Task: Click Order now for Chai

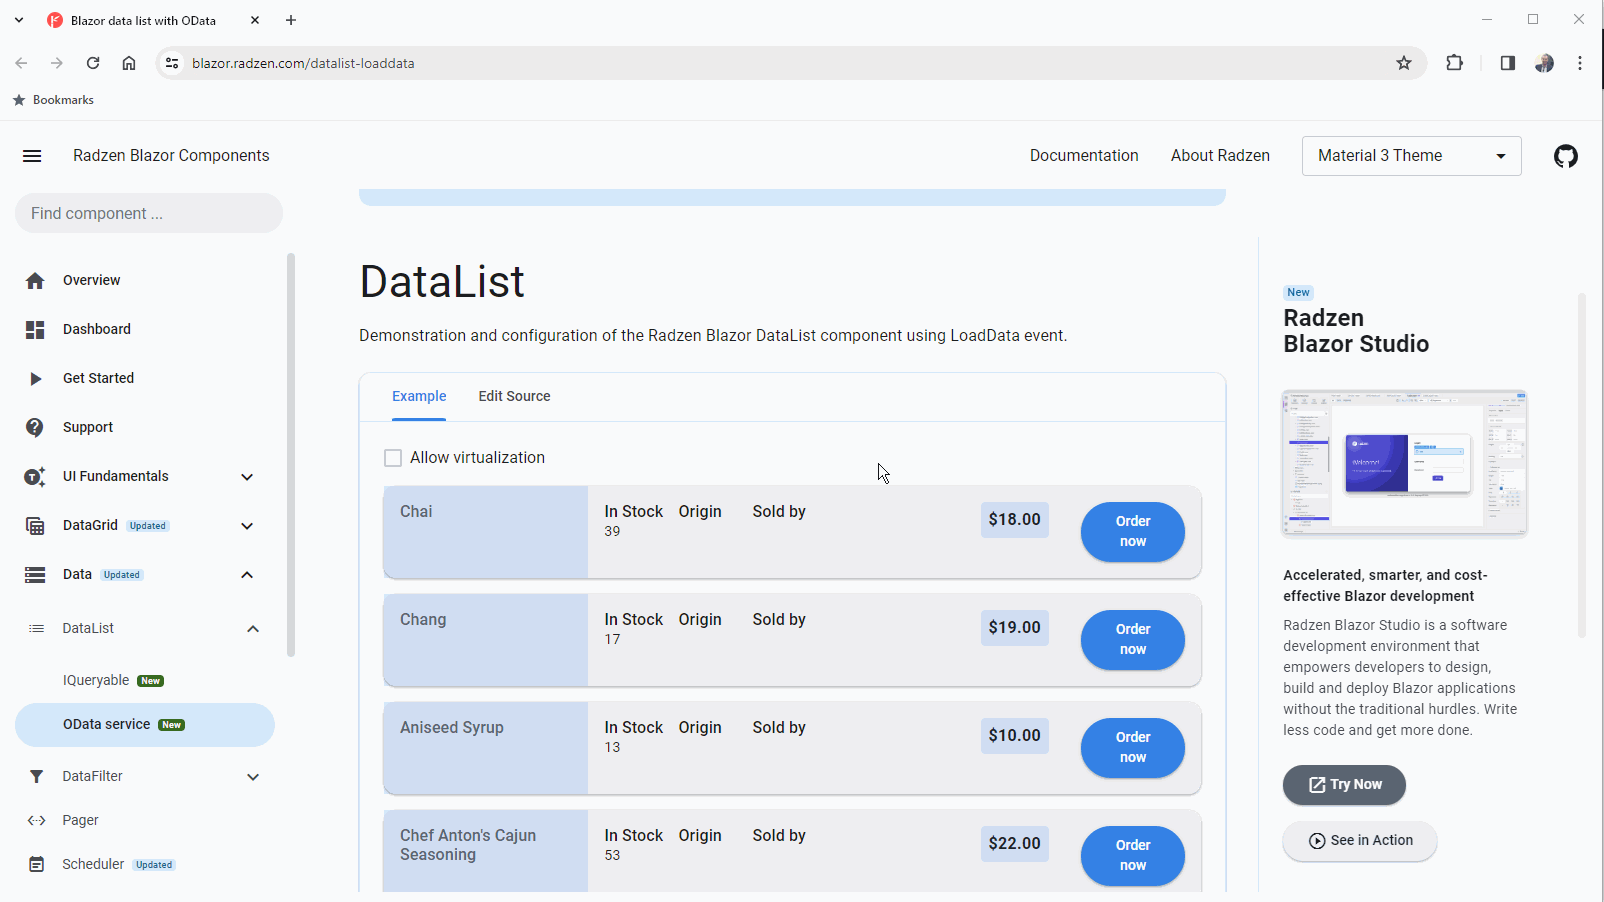Action: [1133, 532]
